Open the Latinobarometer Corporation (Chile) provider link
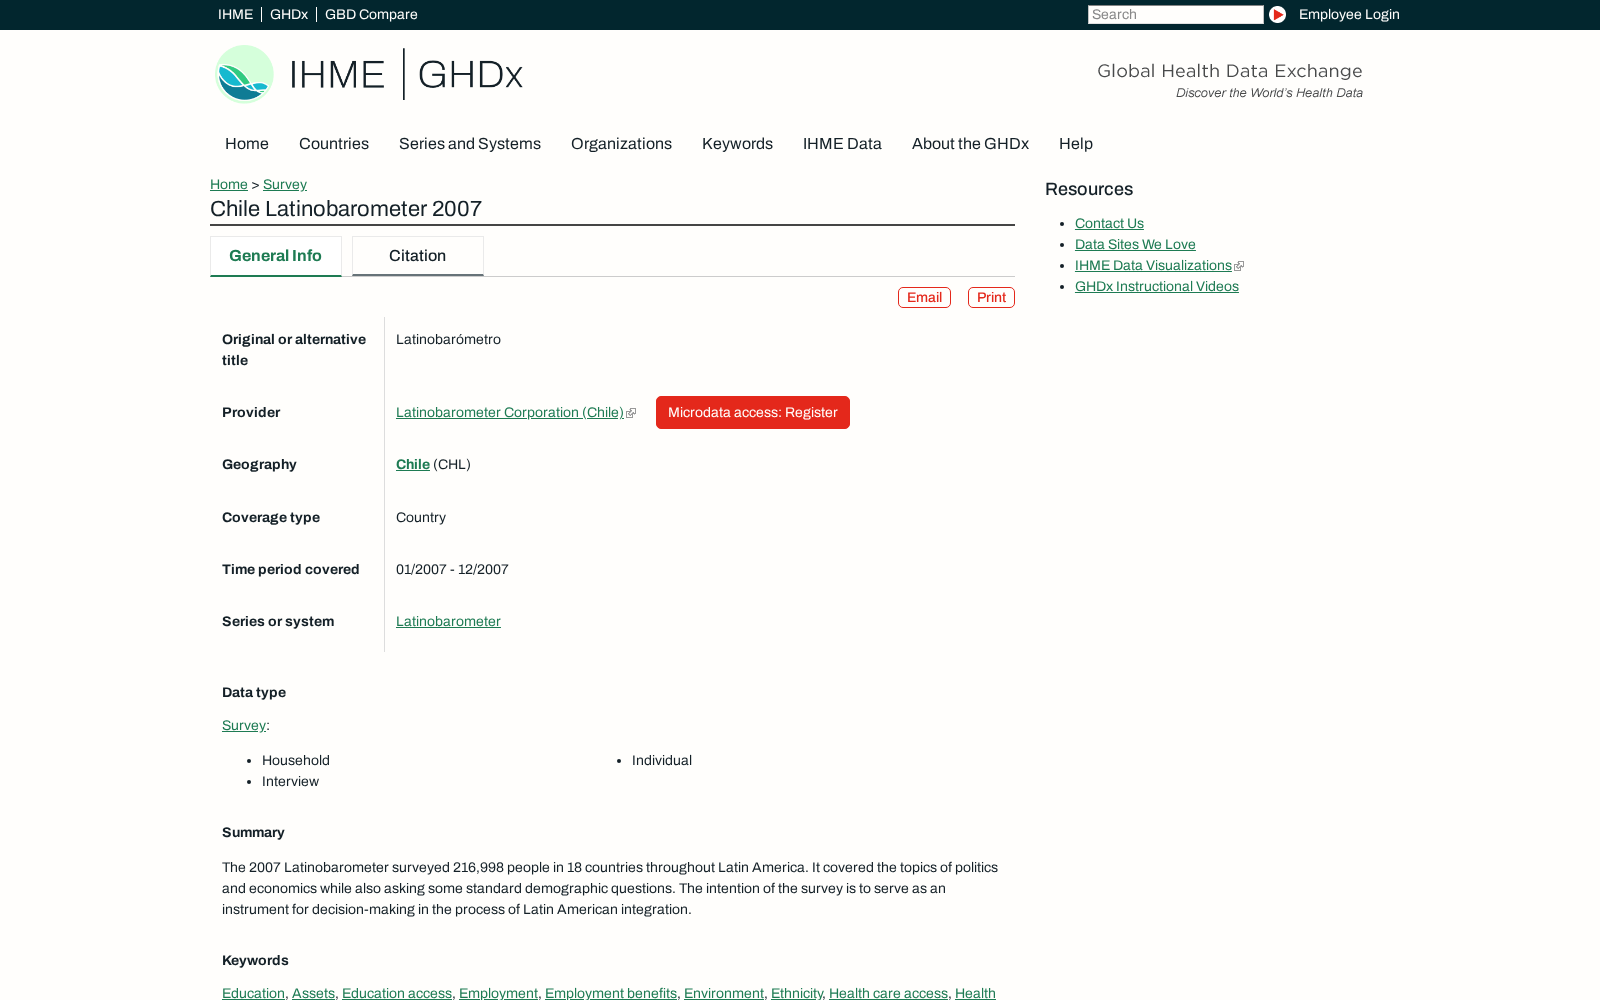The width and height of the screenshot is (1600, 1000). coord(510,413)
